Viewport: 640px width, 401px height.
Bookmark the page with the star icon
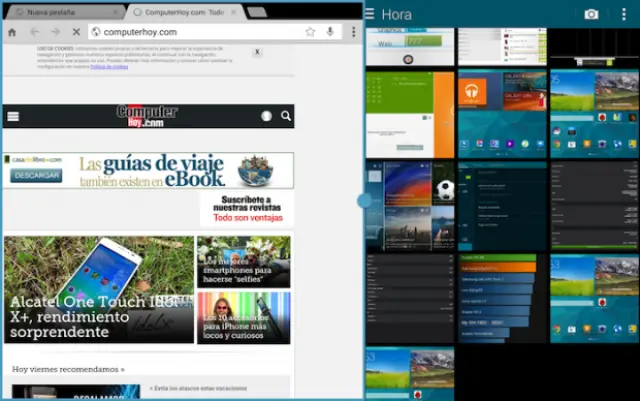pos(311,32)
